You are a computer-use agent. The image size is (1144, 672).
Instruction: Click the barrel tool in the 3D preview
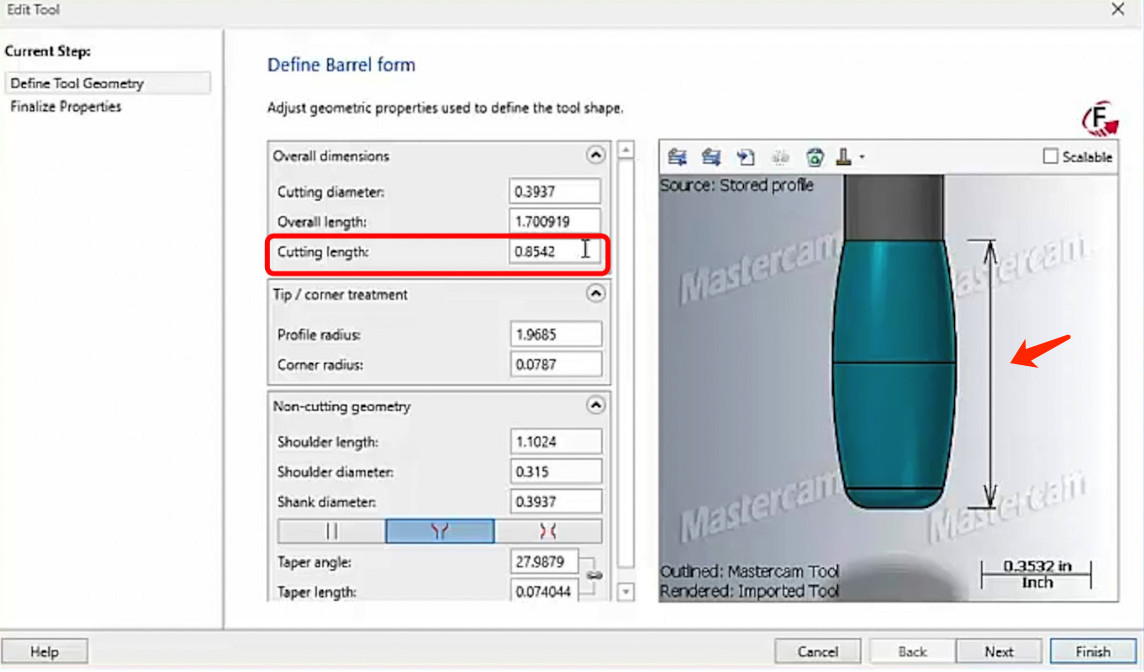click(894, 372)
